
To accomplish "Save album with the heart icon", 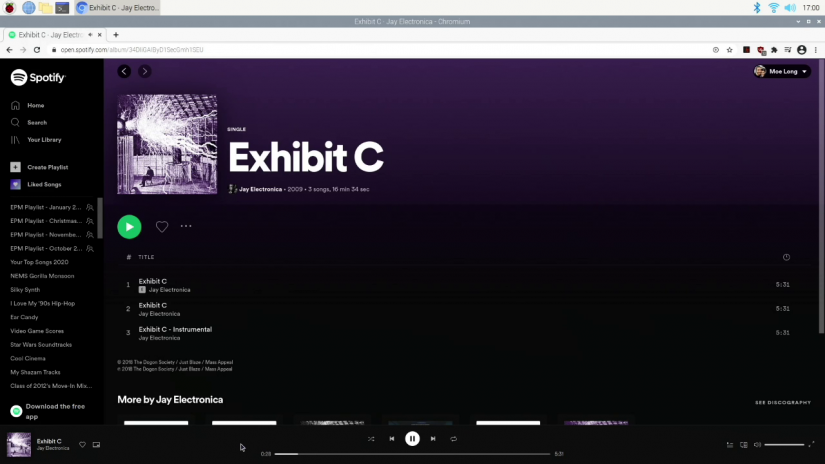I will tap(162, 226).
